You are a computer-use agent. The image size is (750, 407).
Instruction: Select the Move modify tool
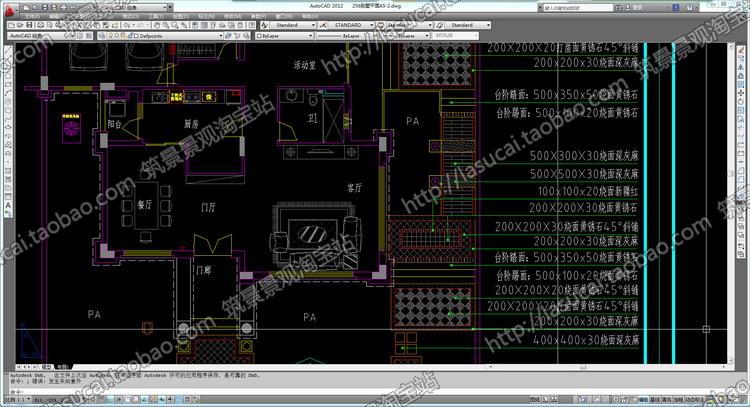(740, 93)
